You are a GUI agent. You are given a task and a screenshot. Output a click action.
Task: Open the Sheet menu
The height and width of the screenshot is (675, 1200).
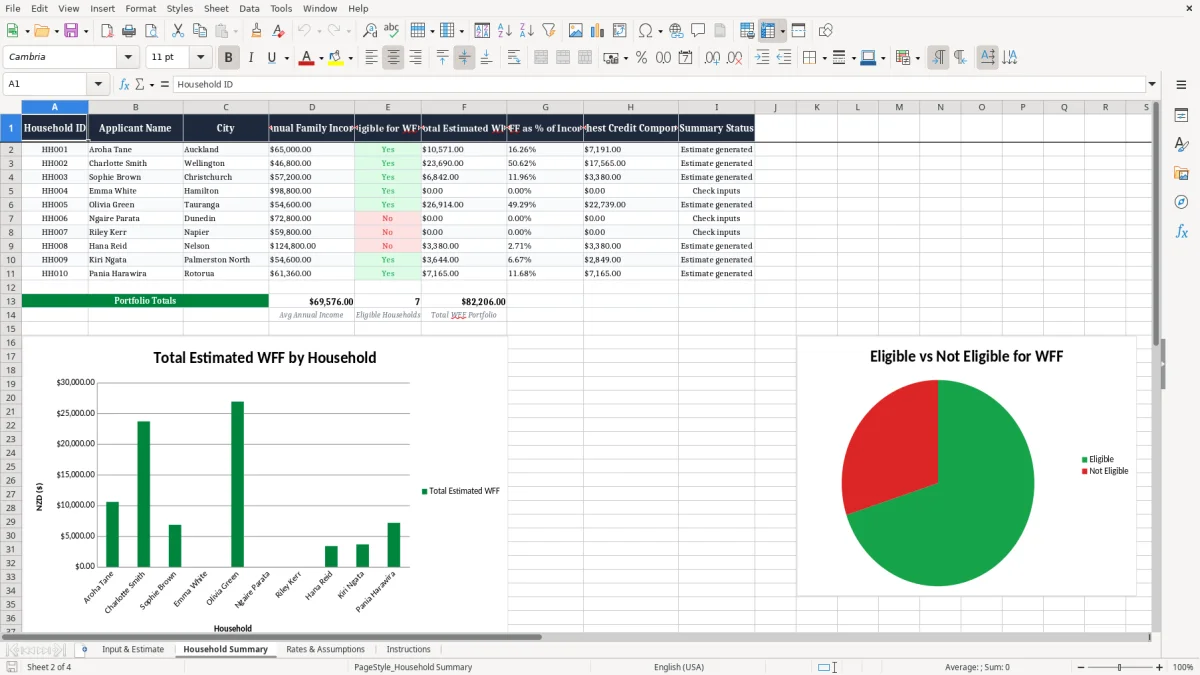[x=216, y=8]
